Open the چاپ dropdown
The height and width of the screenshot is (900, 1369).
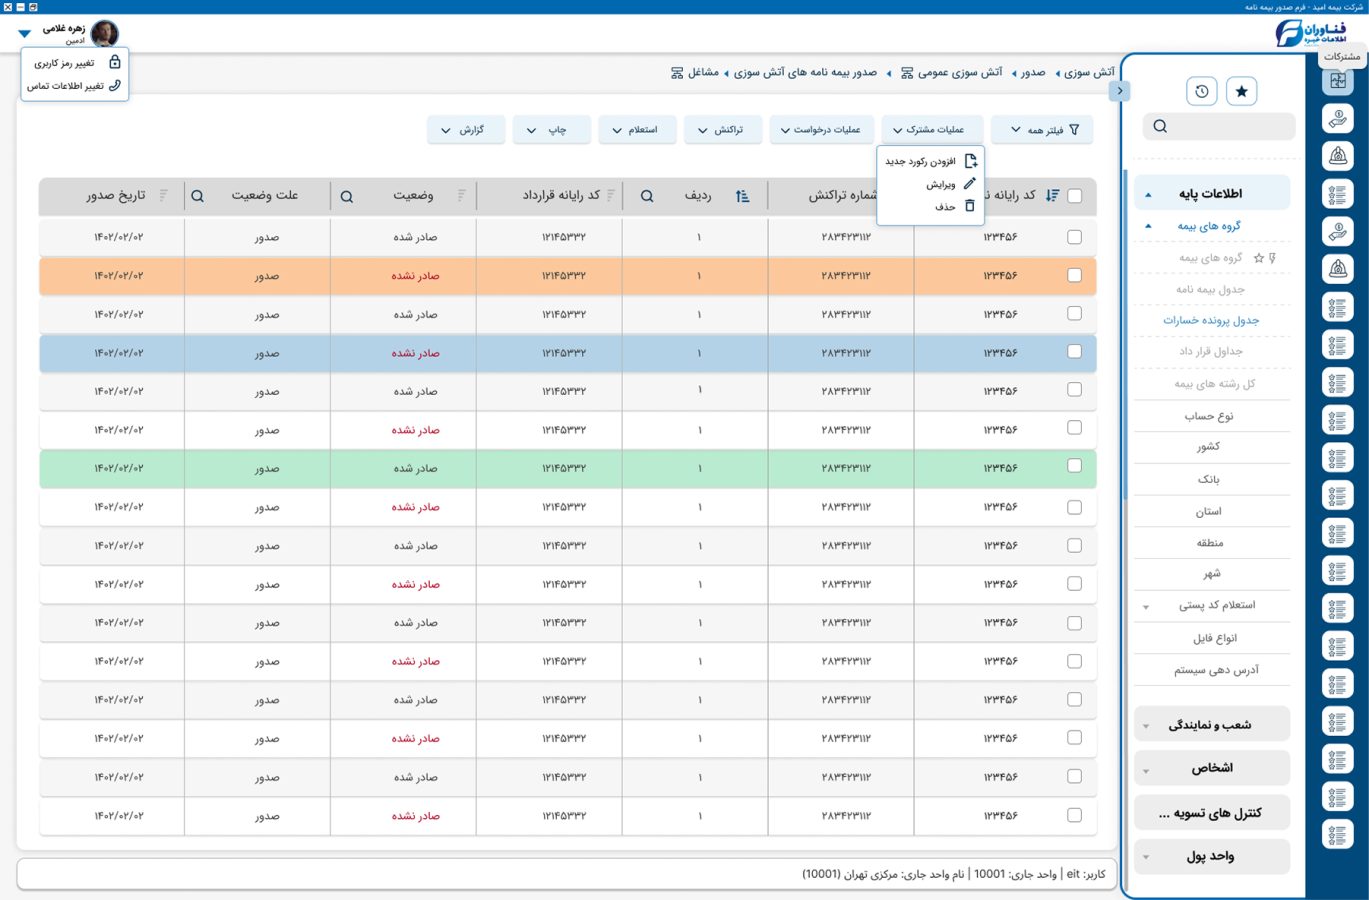551,130
